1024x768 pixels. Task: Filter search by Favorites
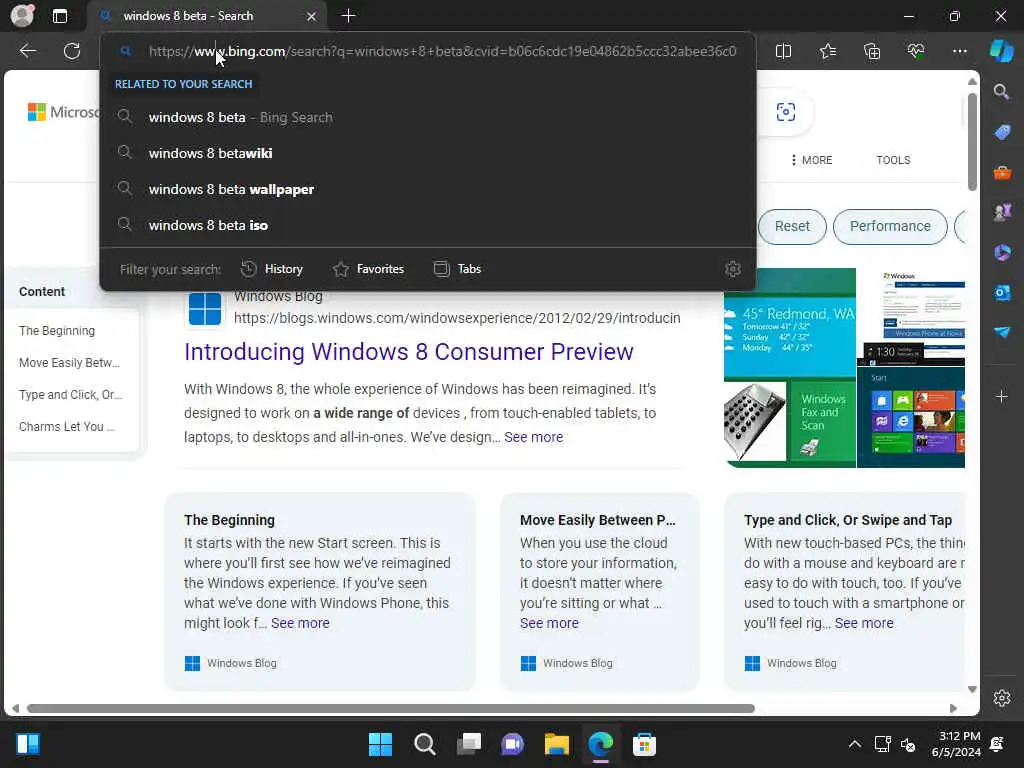[368, 269]
